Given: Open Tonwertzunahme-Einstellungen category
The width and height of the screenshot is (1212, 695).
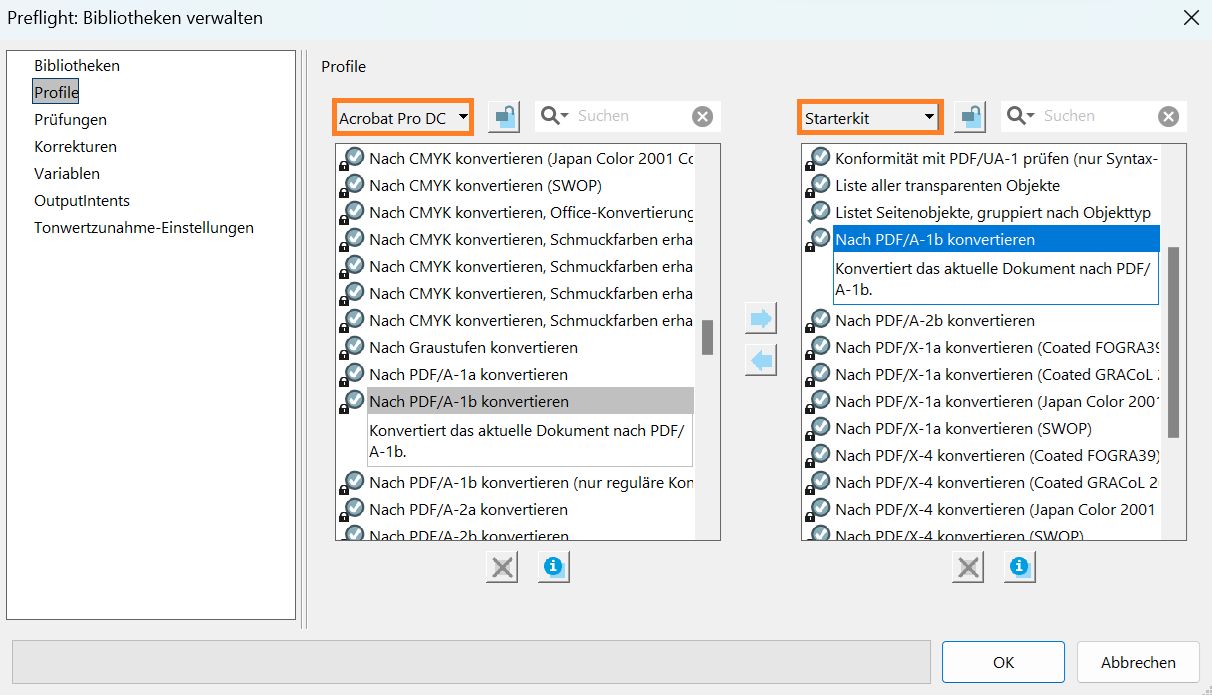Looking at the screenshot, I should tap(143, 228).
